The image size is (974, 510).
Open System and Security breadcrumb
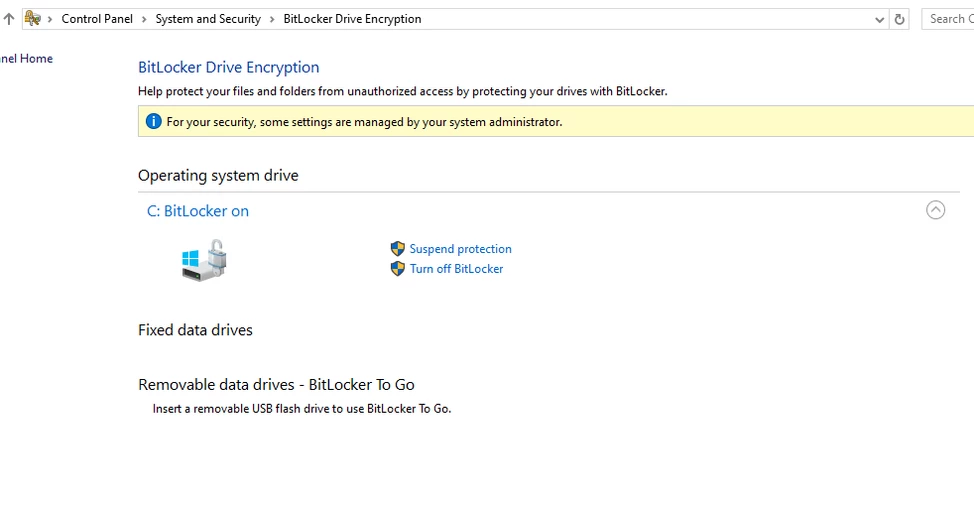pyautogui.click(x=208, y=19)
